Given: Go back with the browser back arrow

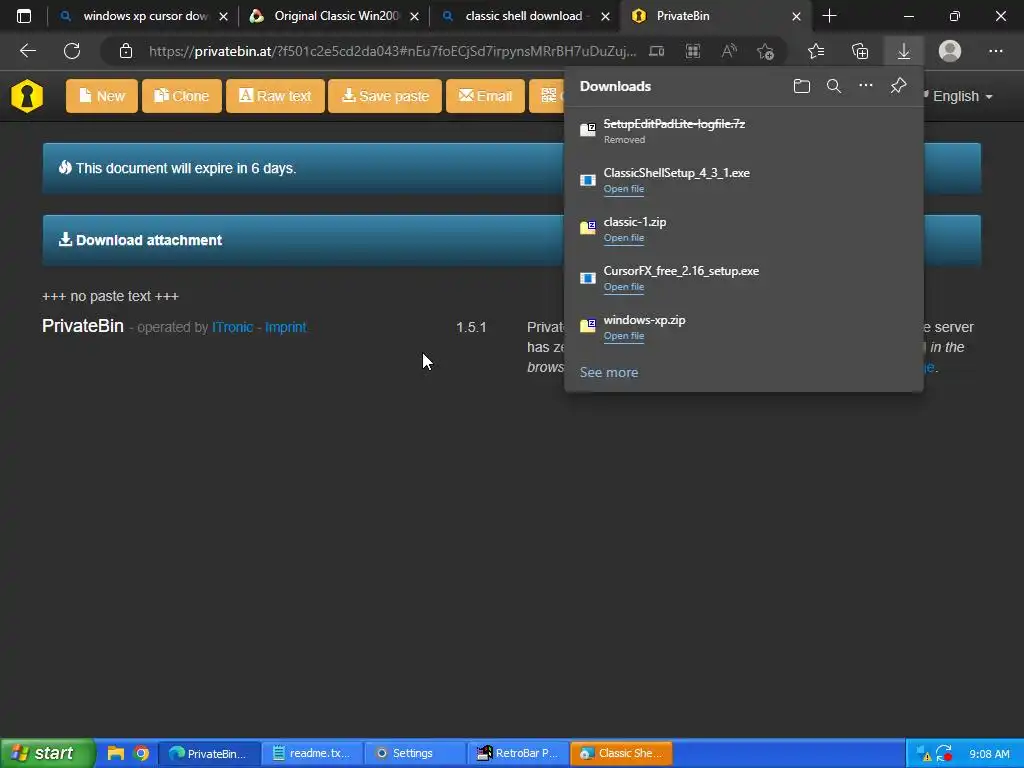Looking at the screenshot, I should click(x=27, y=51).
